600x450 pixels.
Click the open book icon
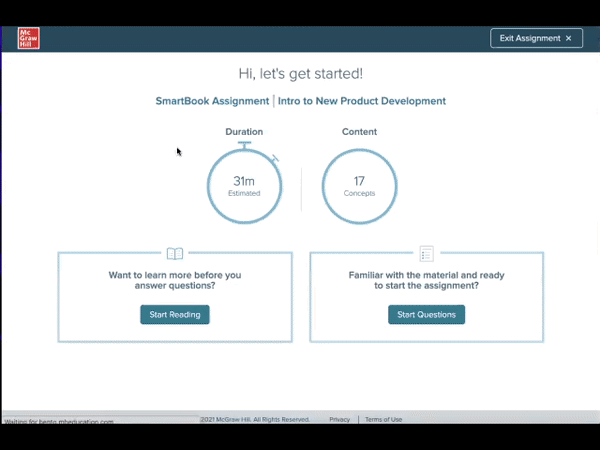[175, 254]
